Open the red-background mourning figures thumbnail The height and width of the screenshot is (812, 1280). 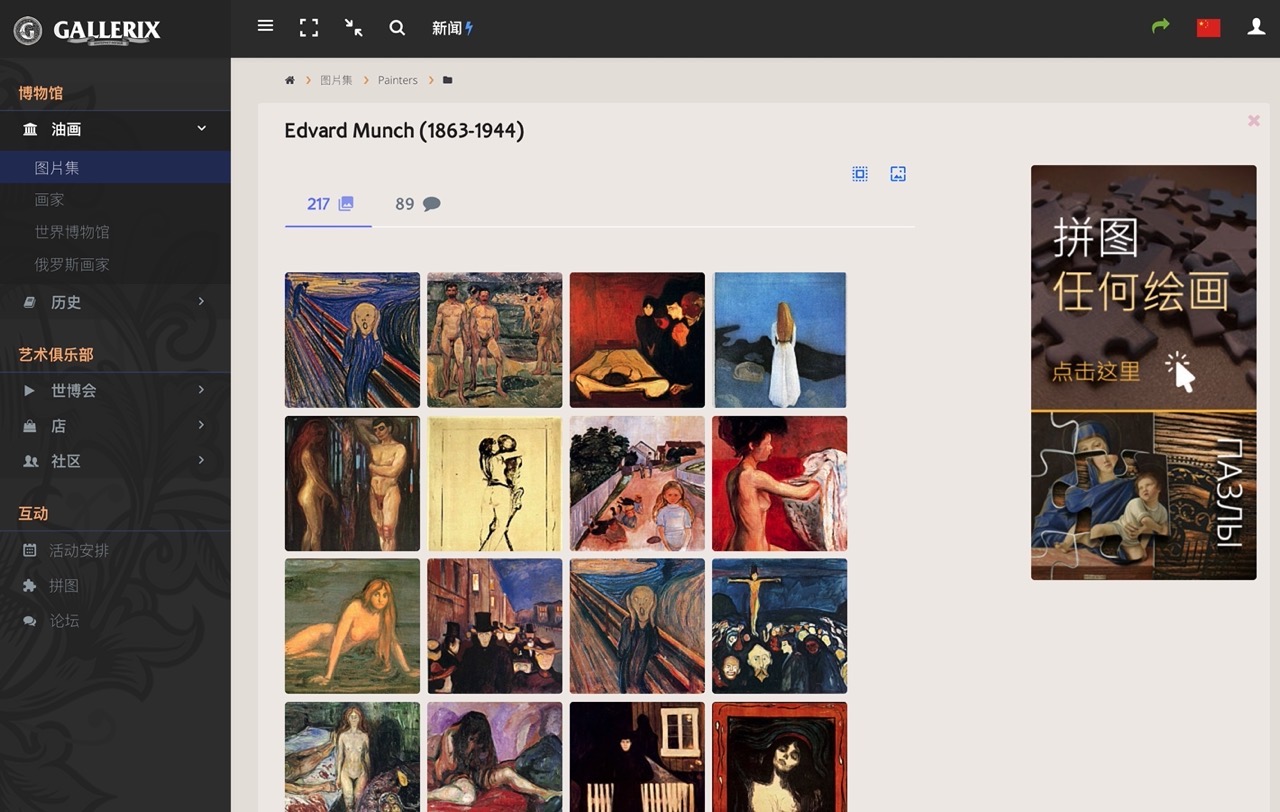(x=637, y=340)
